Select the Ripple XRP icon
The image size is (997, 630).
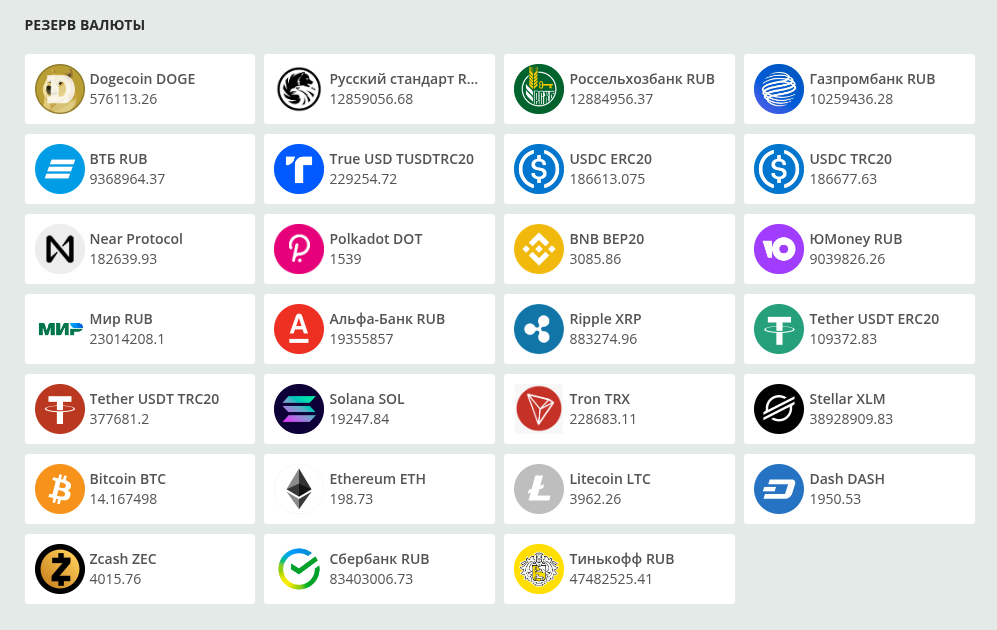click(539, 329)
